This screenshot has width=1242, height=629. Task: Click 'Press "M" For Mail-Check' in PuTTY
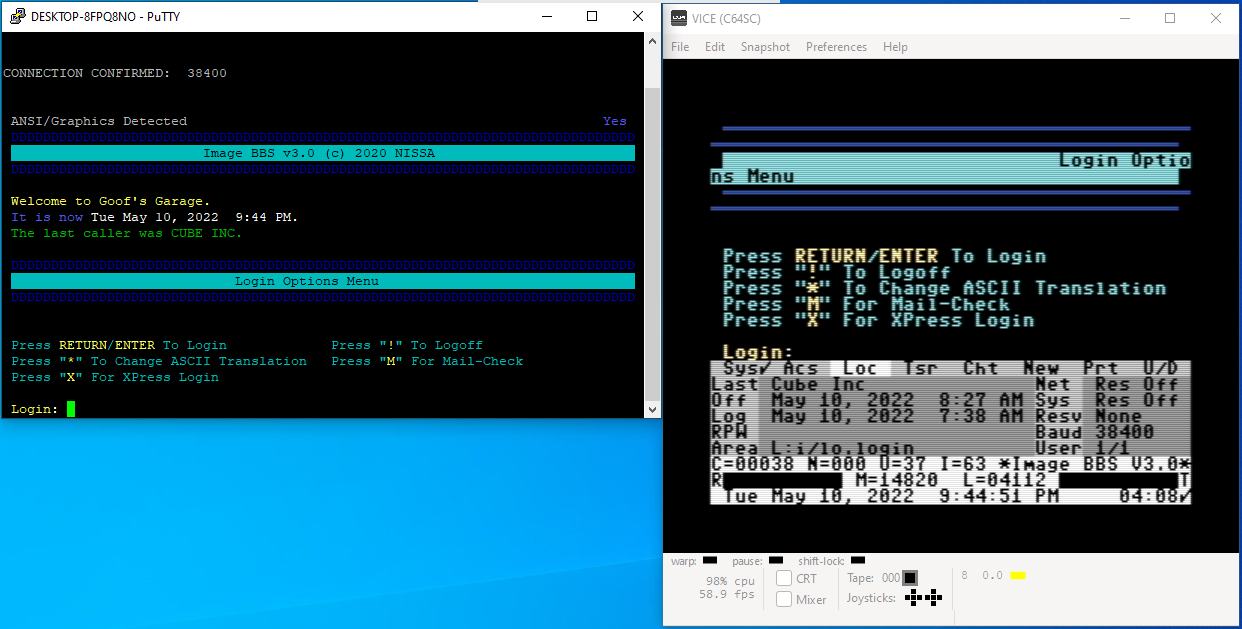[x=427, y=361]
